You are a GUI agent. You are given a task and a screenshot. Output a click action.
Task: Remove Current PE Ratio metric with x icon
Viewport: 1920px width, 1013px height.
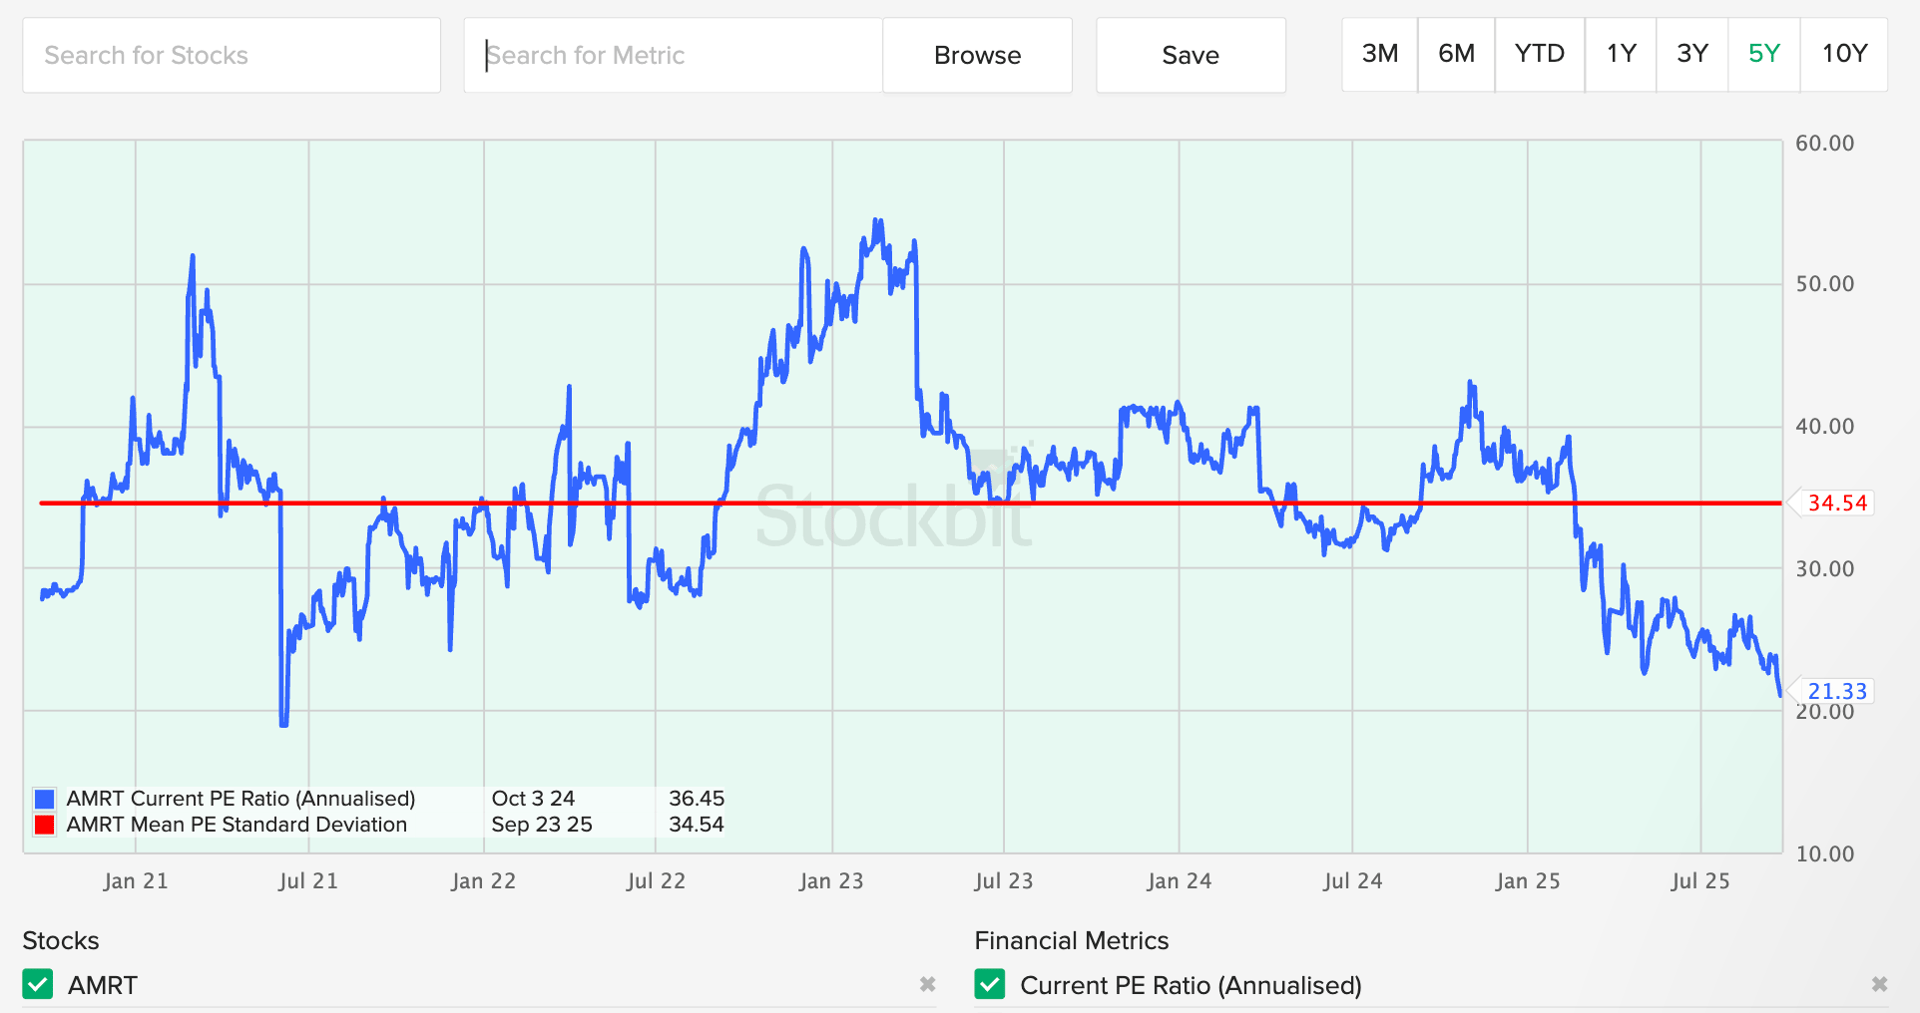(x=1879, y=985)
